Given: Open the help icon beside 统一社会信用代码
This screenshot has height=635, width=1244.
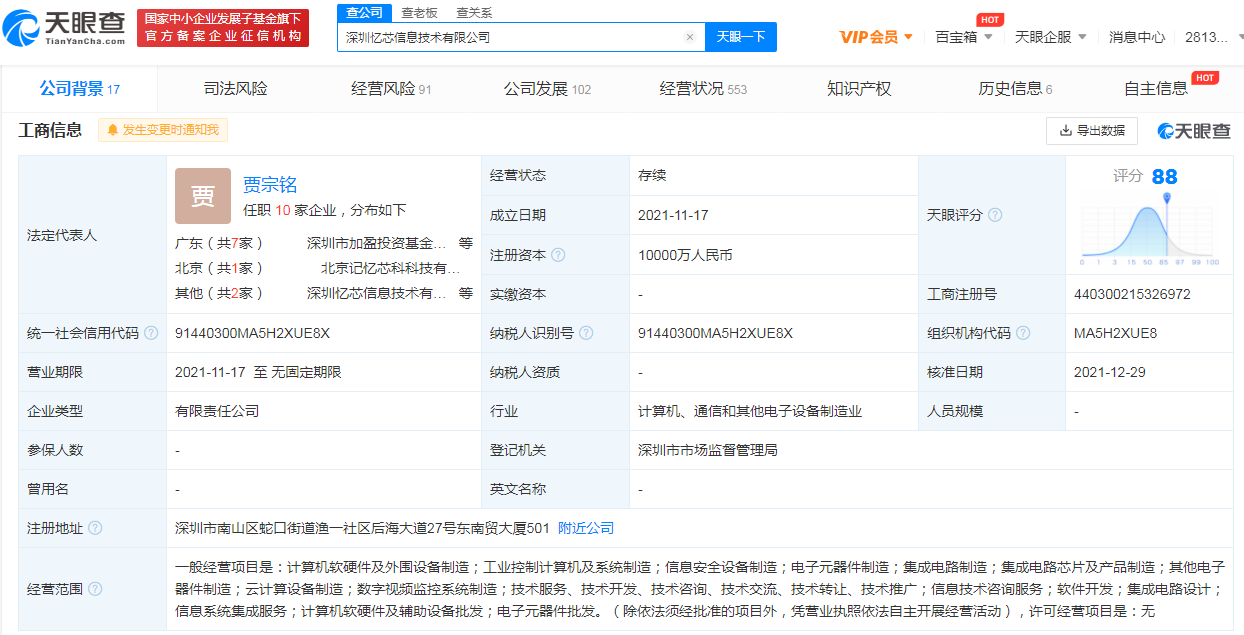Looking at the screenshot, I should point(150,333).
